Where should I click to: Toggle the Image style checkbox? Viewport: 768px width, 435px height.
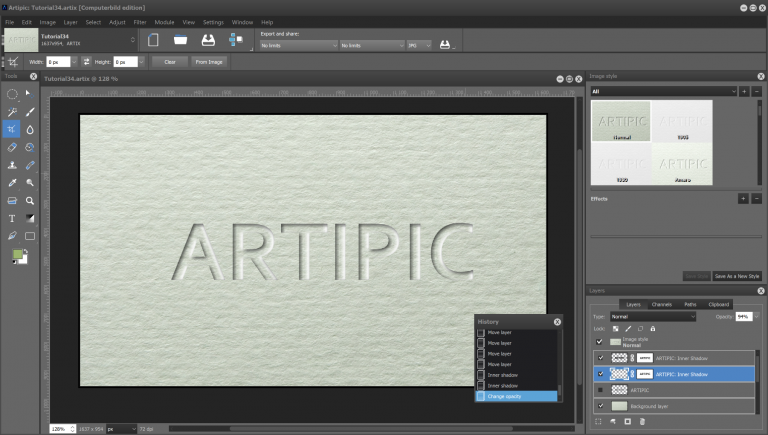600,340
